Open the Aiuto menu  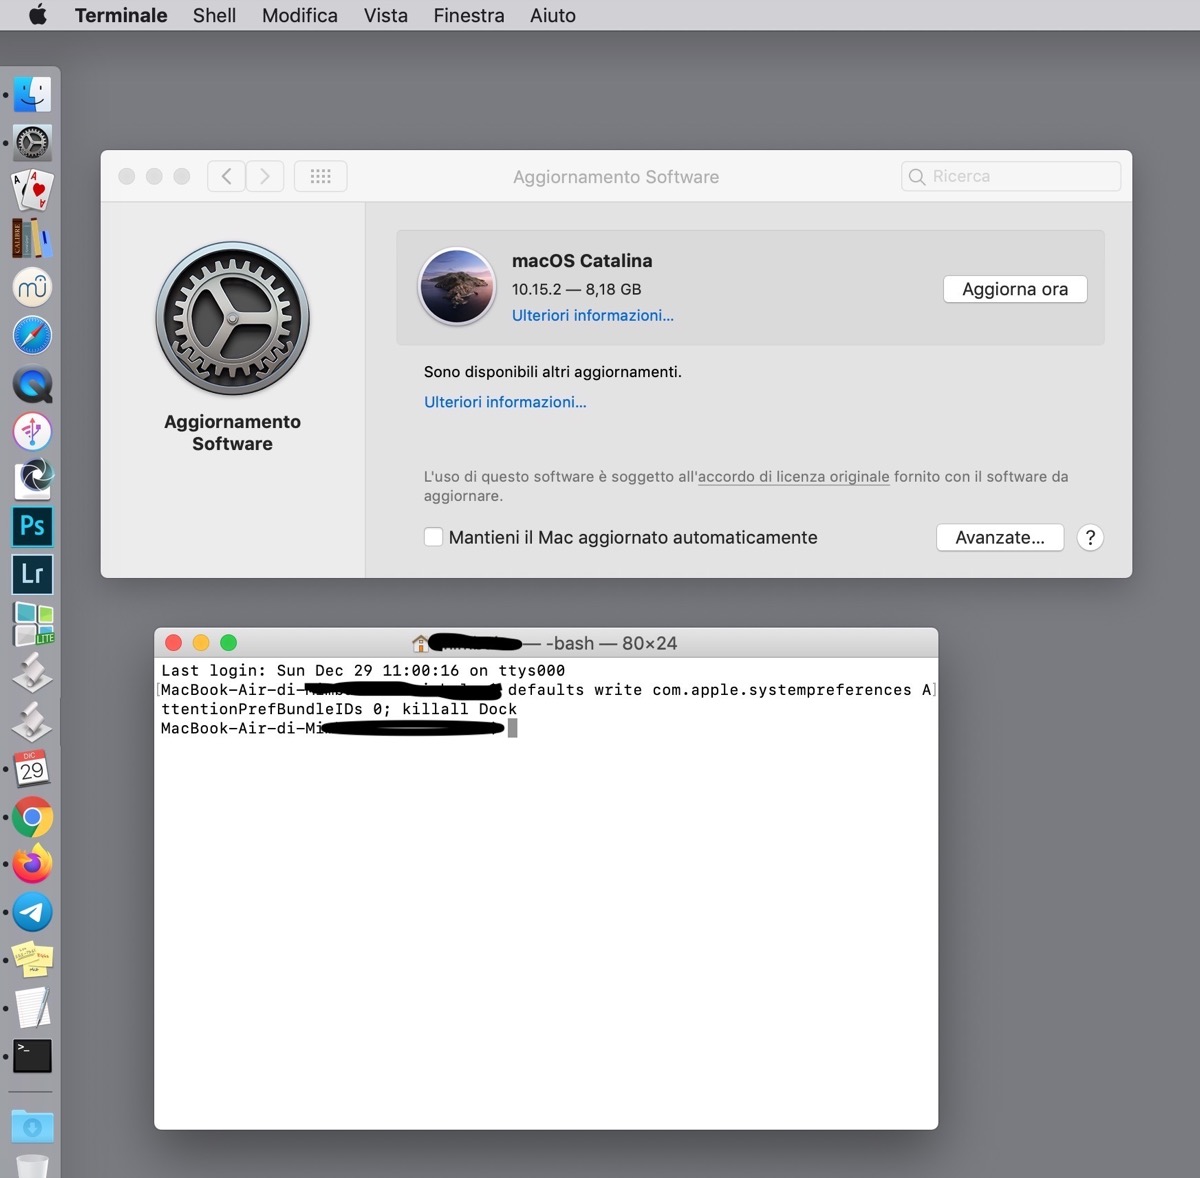[552, 15]
